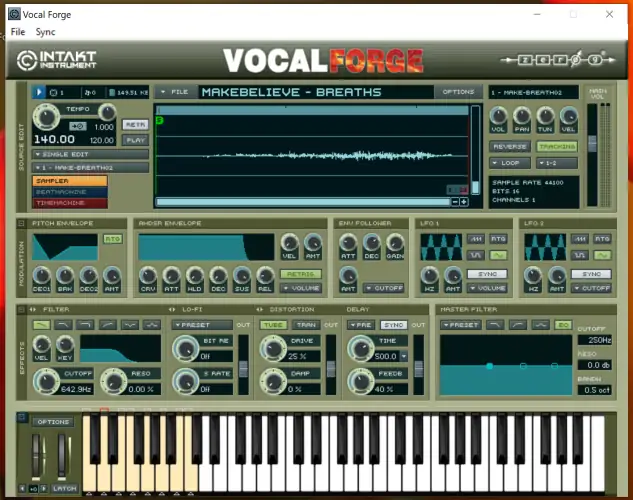Toggle the Delay SYNC button
The width and height of the screenshot is (633, 500).
click(x=394, y=325)
